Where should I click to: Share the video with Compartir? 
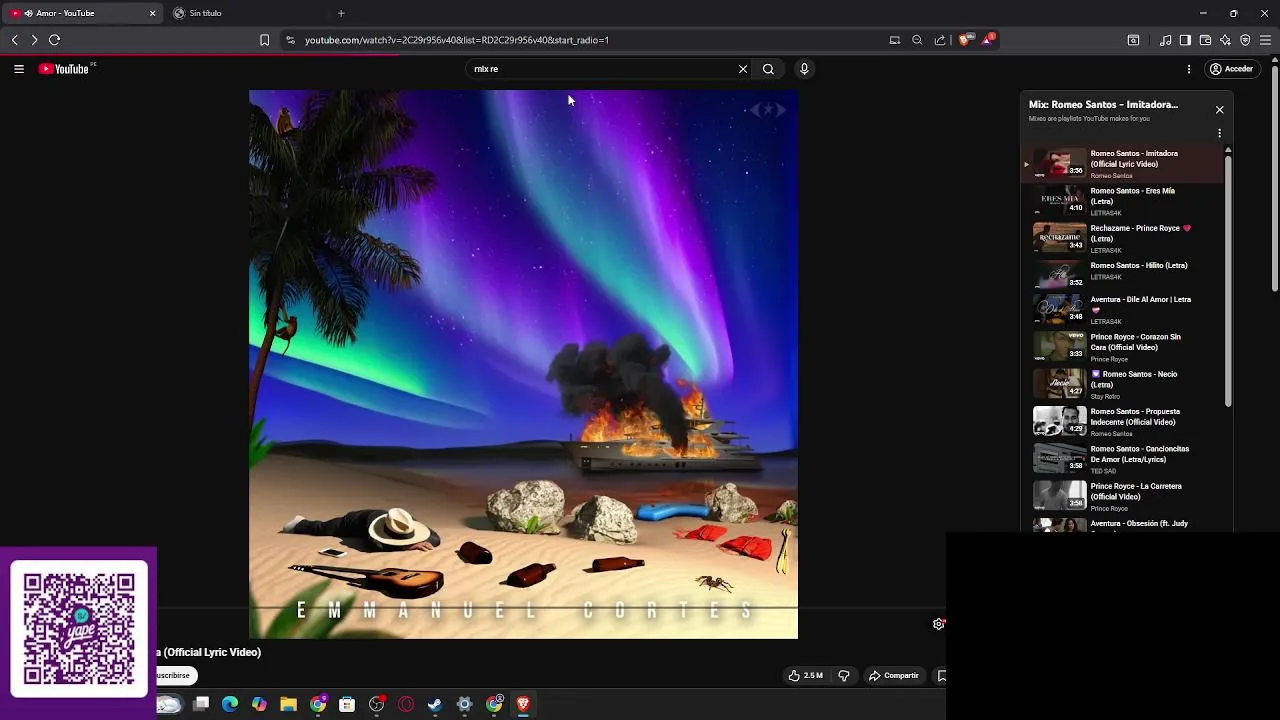coord(893,676)
